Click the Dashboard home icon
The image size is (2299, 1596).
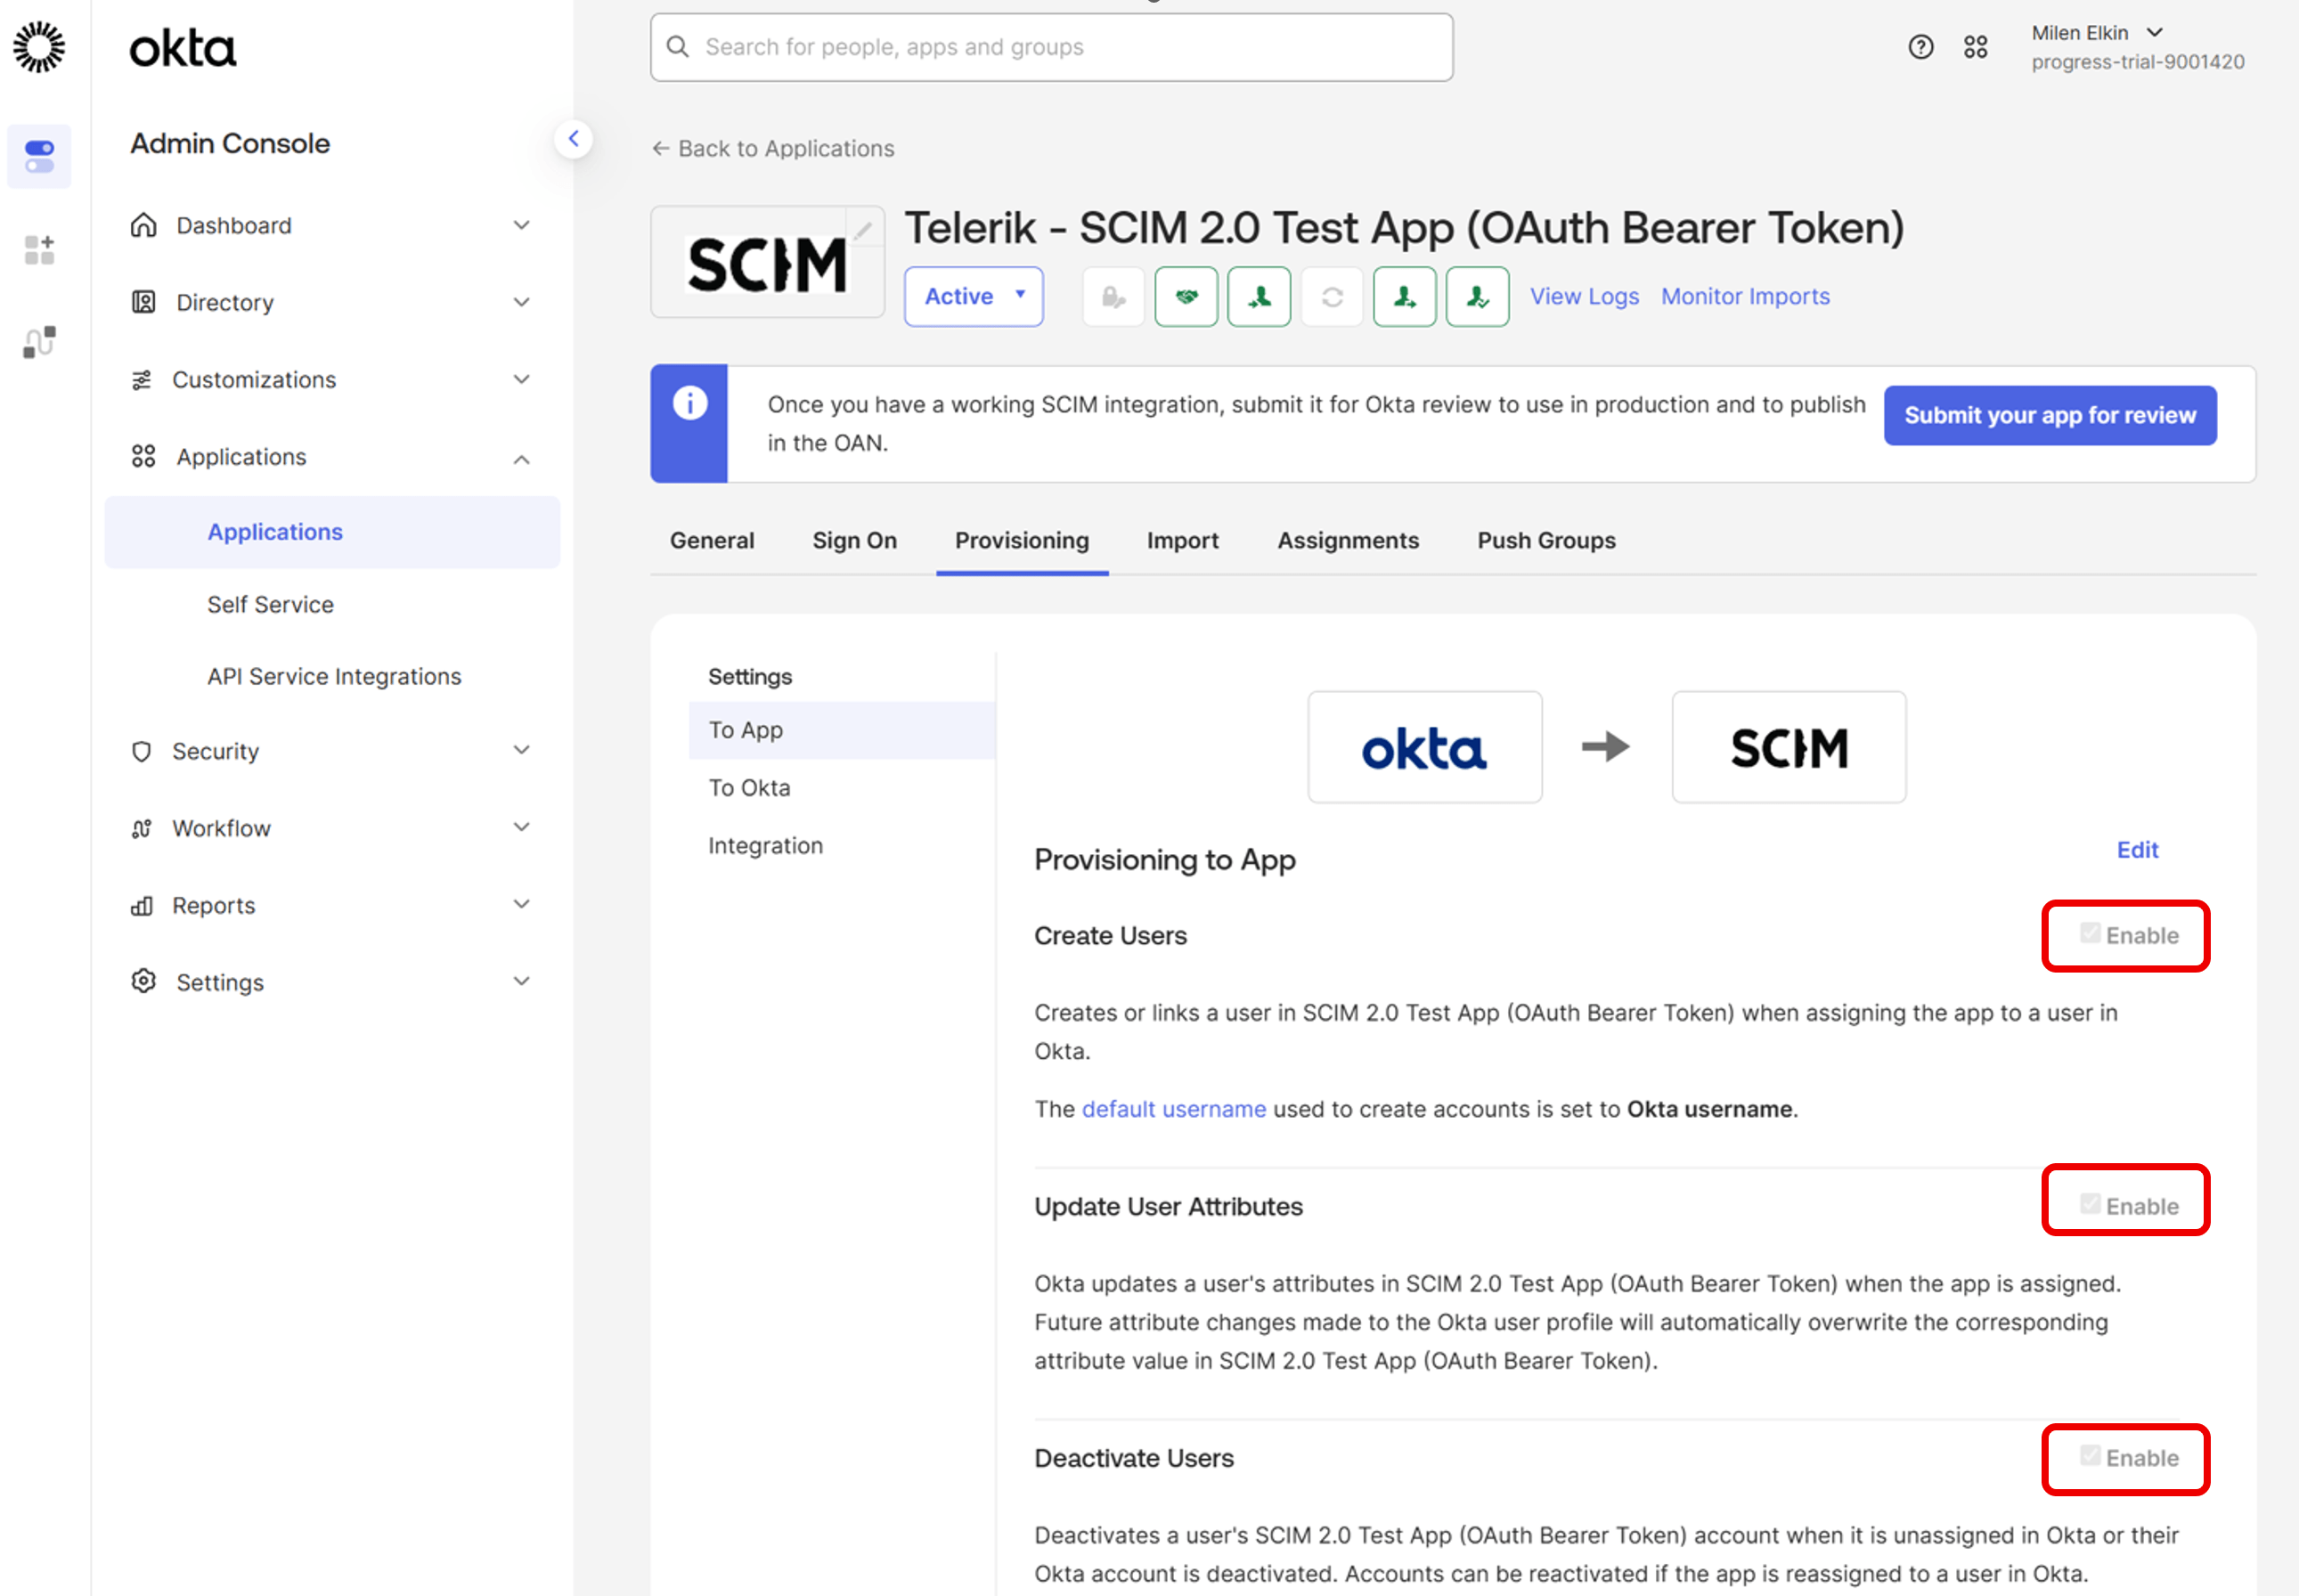click(144, 225)
